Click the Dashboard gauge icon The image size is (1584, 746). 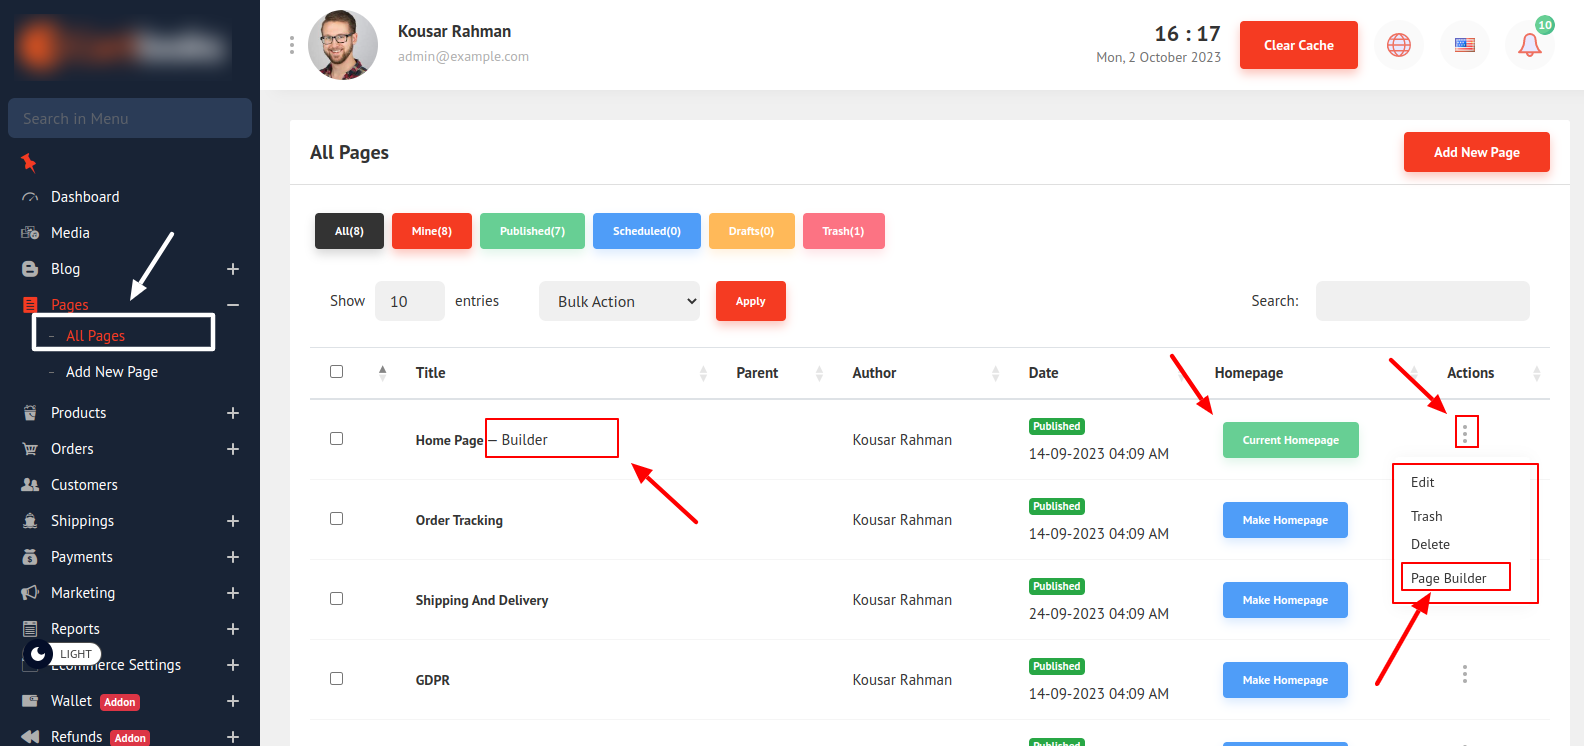click(x=30, y=198)
